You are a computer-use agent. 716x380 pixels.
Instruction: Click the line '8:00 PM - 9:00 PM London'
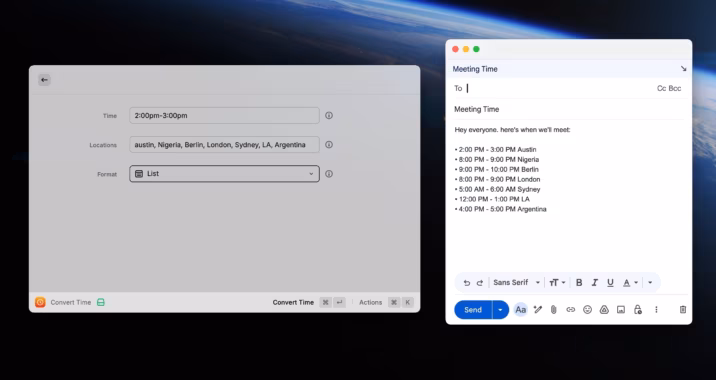point(497,179)
